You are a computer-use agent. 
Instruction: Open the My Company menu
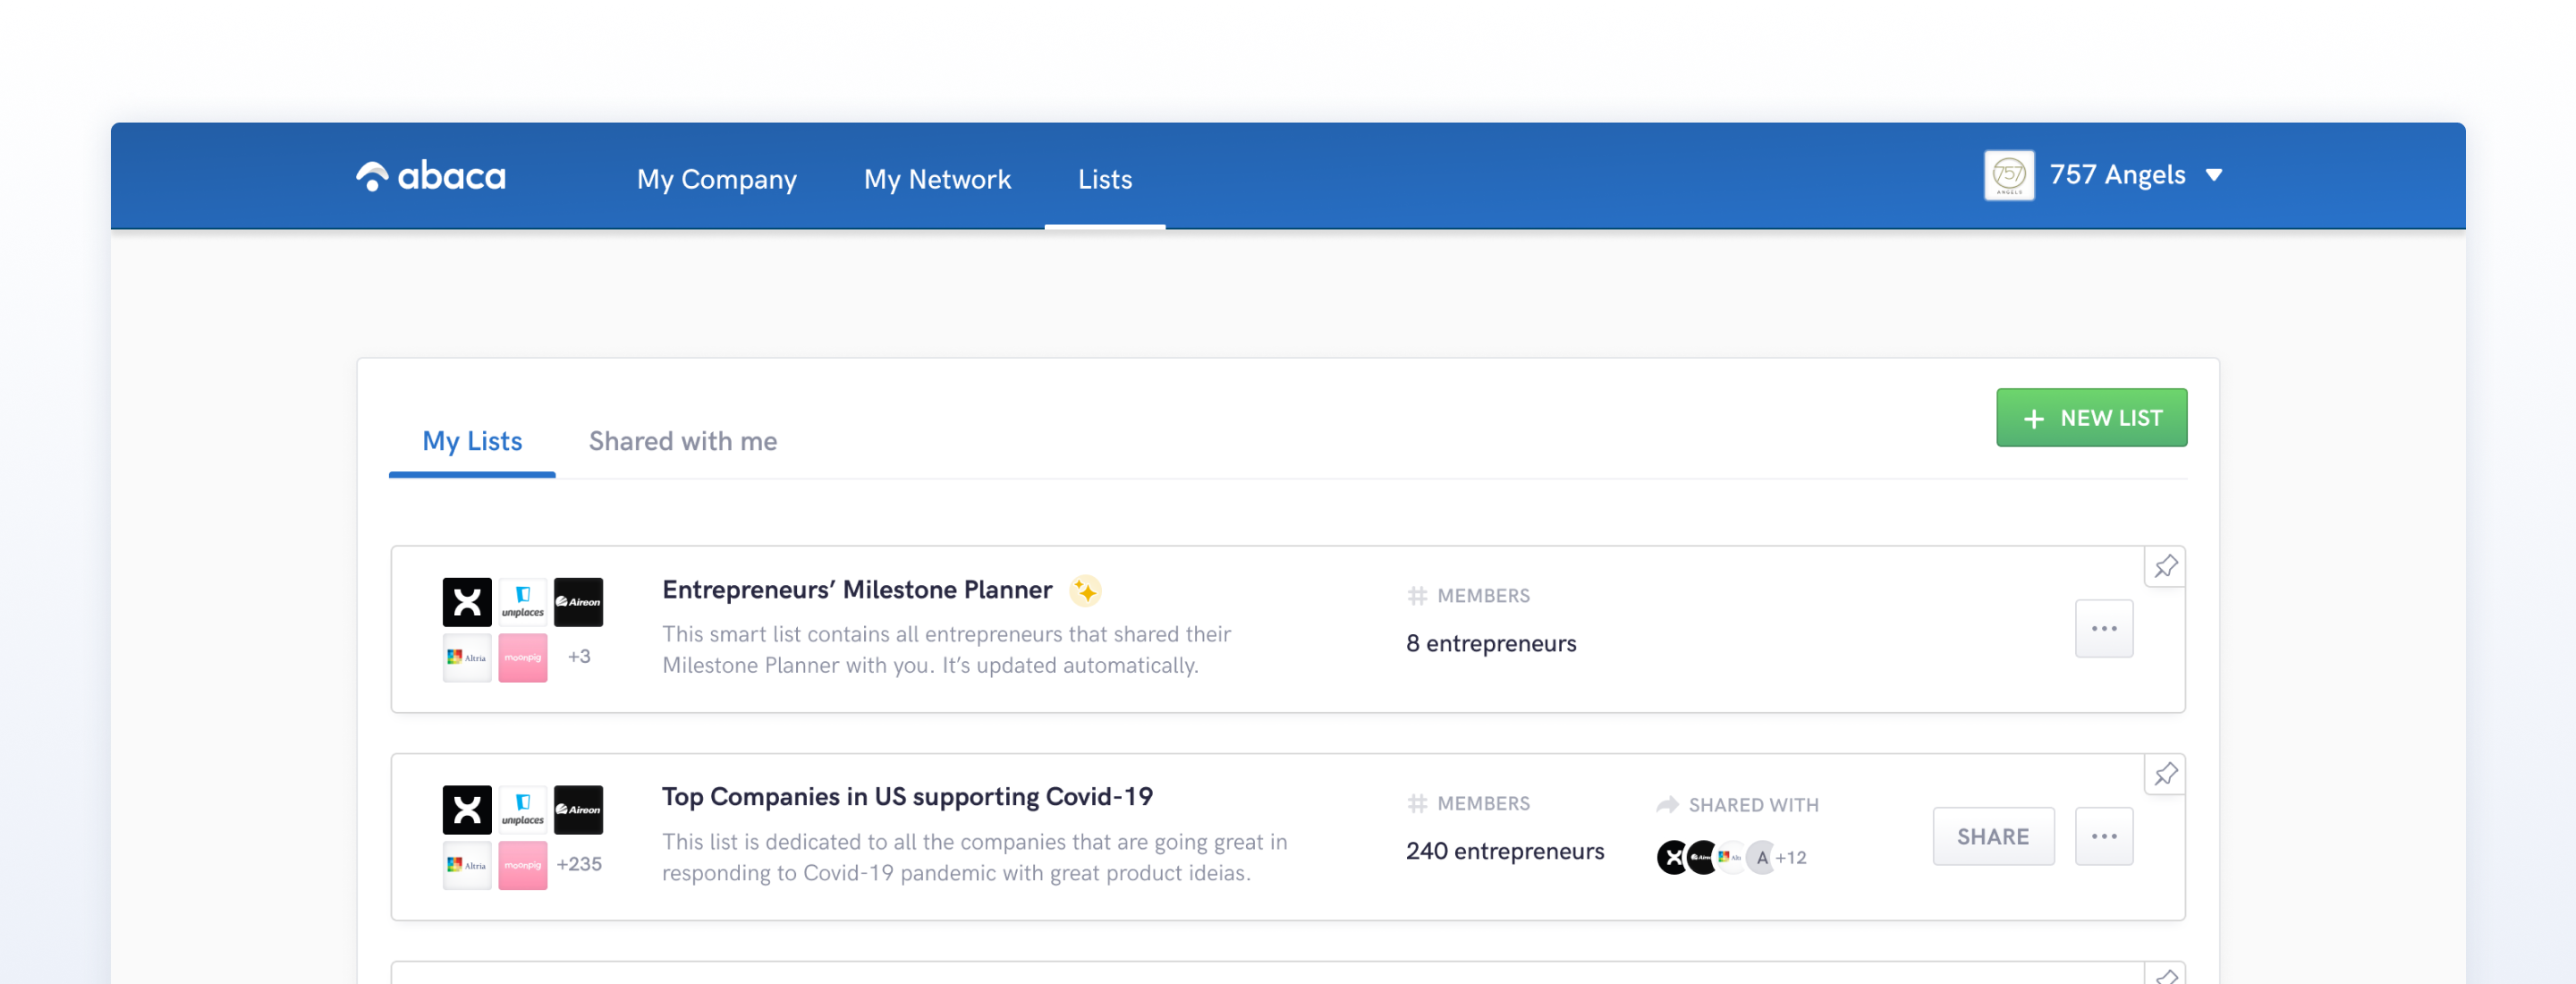tap(716, 179)
